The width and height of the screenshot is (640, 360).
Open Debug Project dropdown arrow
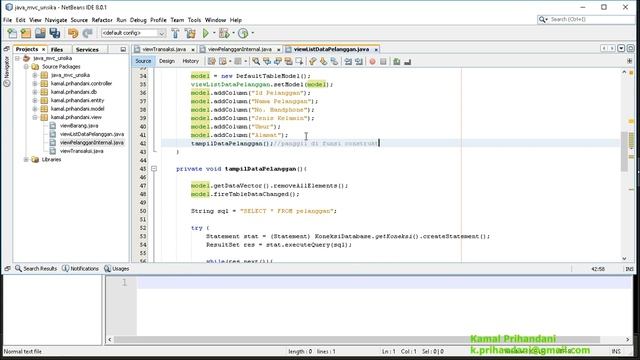coord(233,33)
